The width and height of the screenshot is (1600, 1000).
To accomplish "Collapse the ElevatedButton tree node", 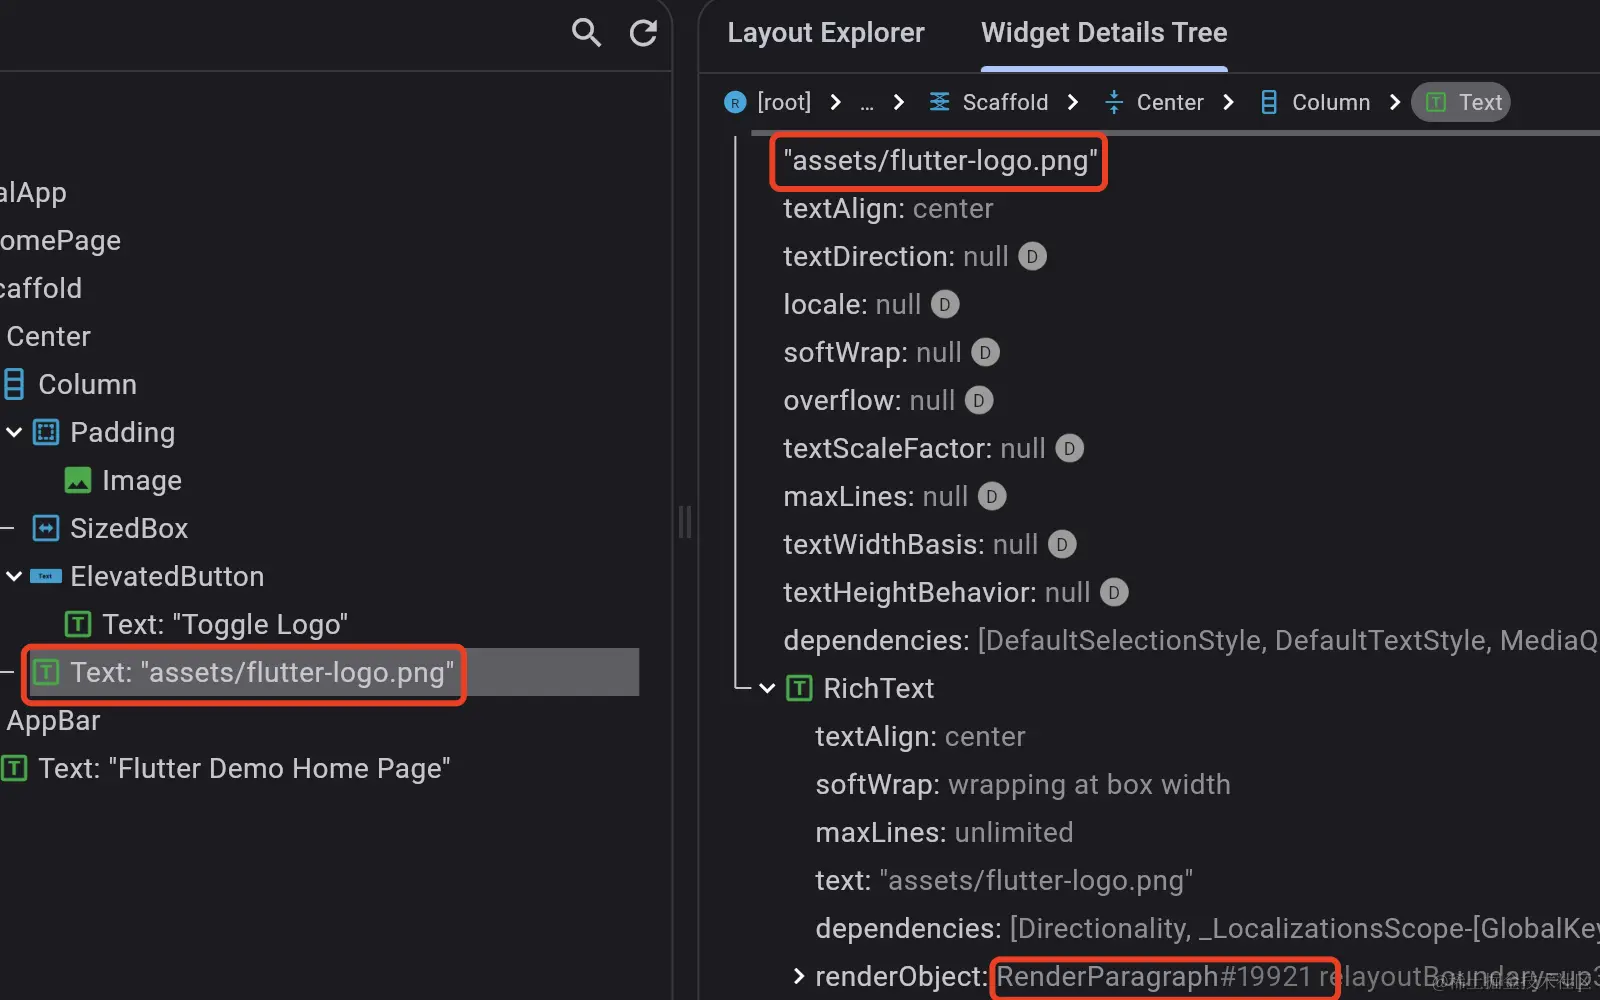I will pos(14,577).
